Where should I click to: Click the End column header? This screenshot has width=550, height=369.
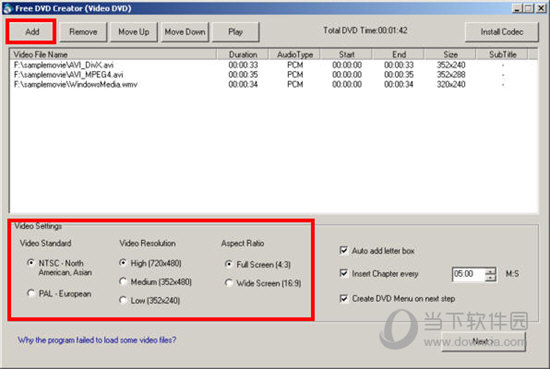(398, 54)
